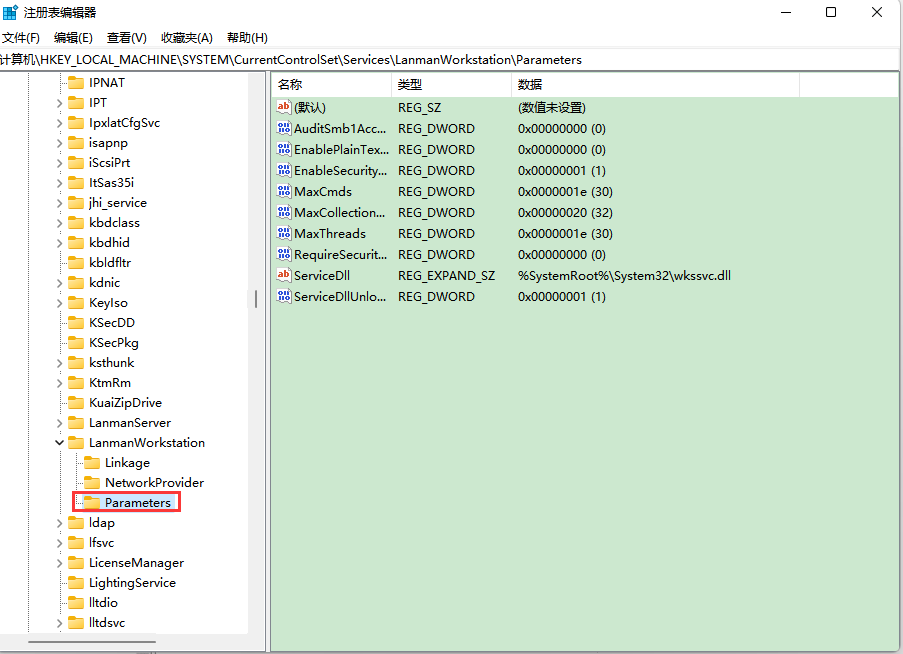The width and height of the screenshot is (903, 654).
Task: Expand the IPNAT tree node
Action: point(59,82)
